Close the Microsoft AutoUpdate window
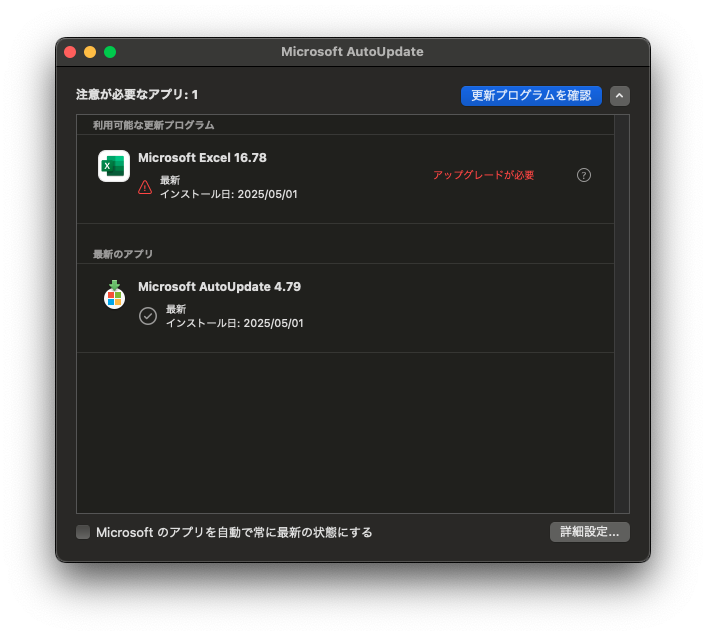This screenshot has height=636, width=706. click(70, 52)
